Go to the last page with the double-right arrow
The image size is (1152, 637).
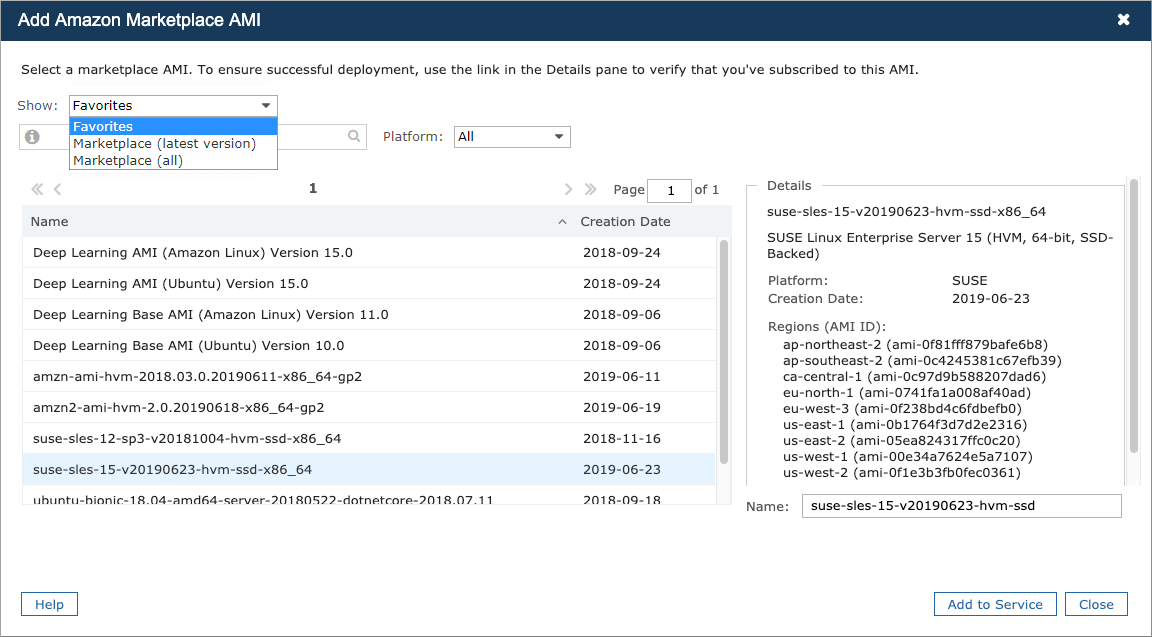(590, 190)
